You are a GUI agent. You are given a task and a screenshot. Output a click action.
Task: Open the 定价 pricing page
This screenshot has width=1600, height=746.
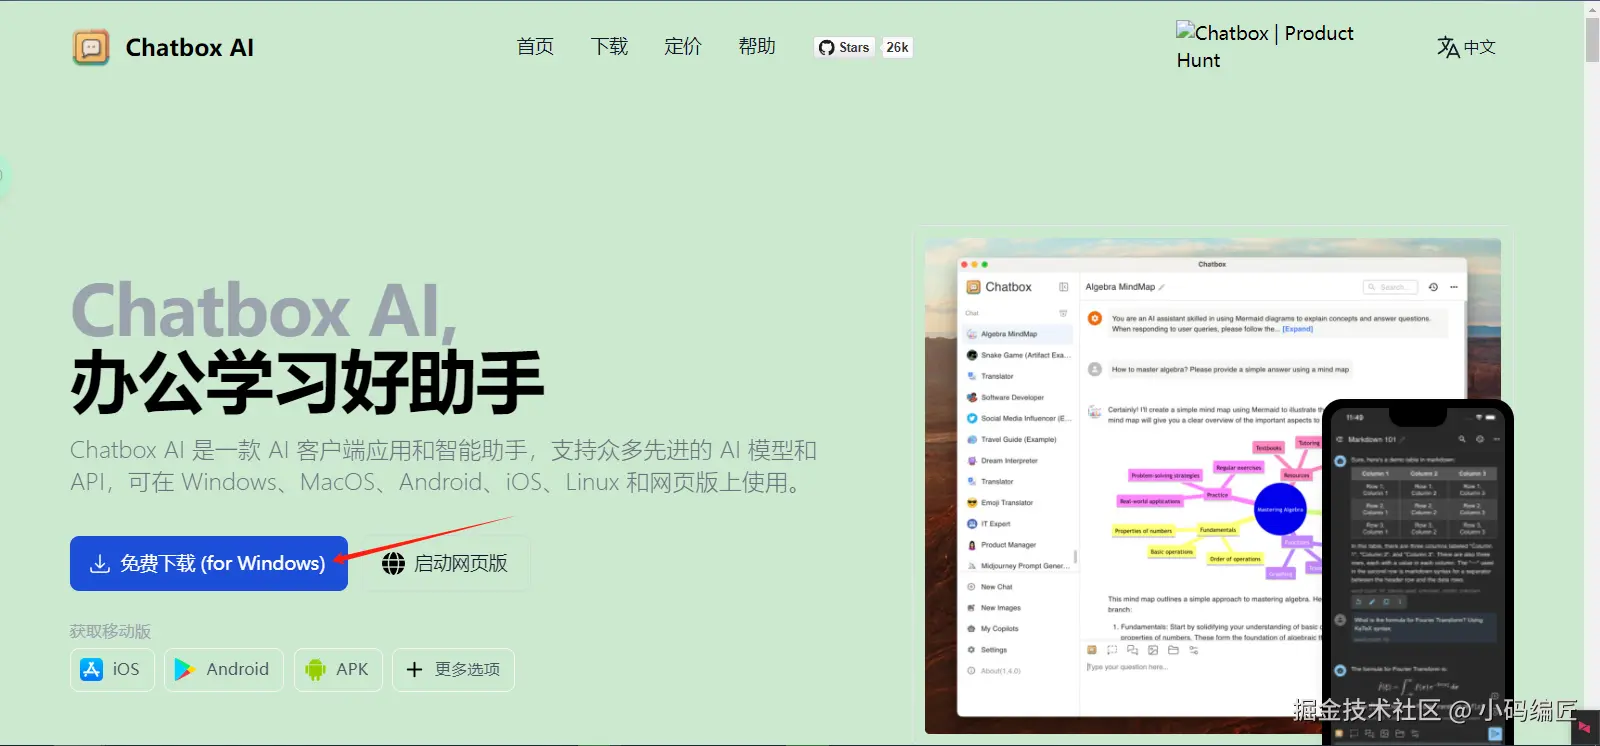(683, 46)
